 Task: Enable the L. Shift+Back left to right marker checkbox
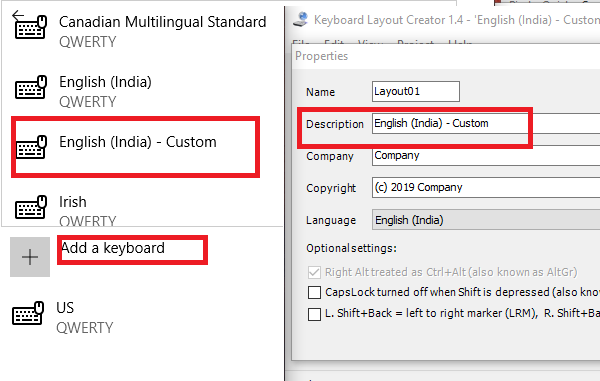314,314
